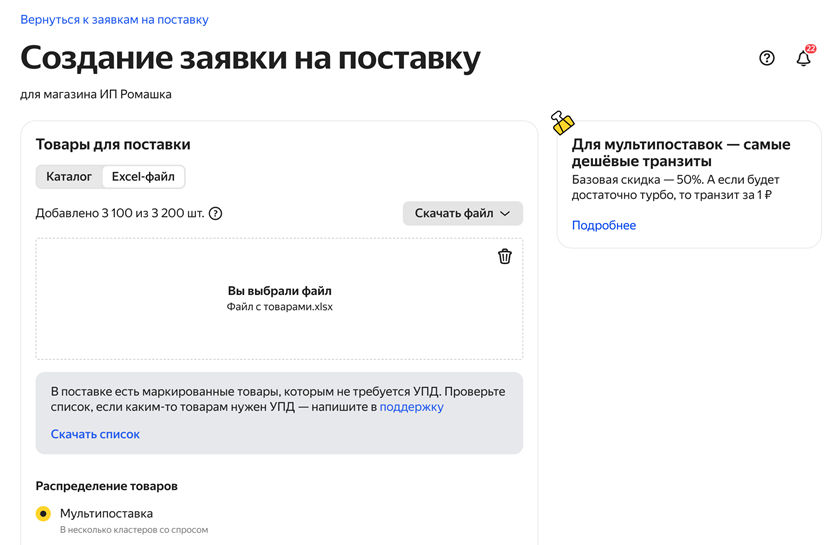
Task: Click the Распределение товаров heading
Action: point(107,486)
